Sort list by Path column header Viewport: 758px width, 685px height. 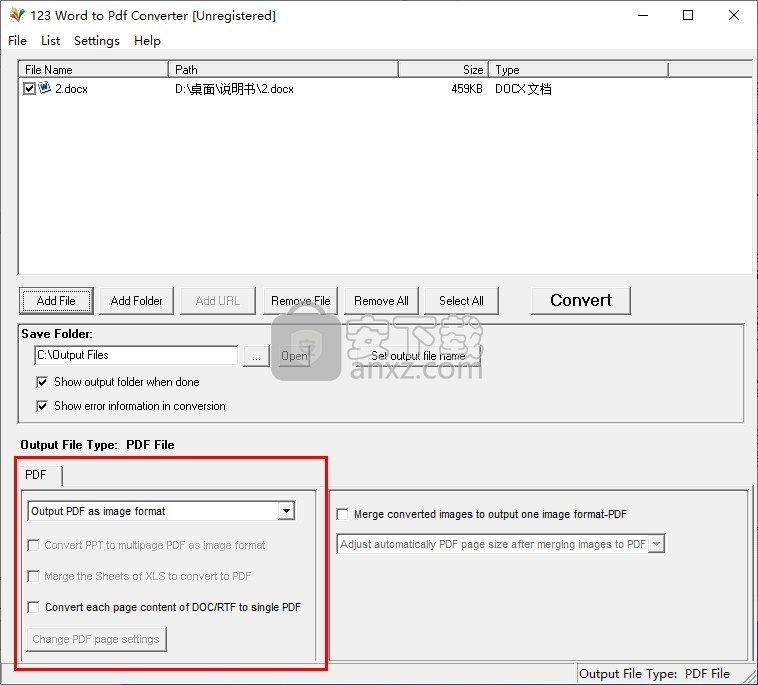(283, 70)
